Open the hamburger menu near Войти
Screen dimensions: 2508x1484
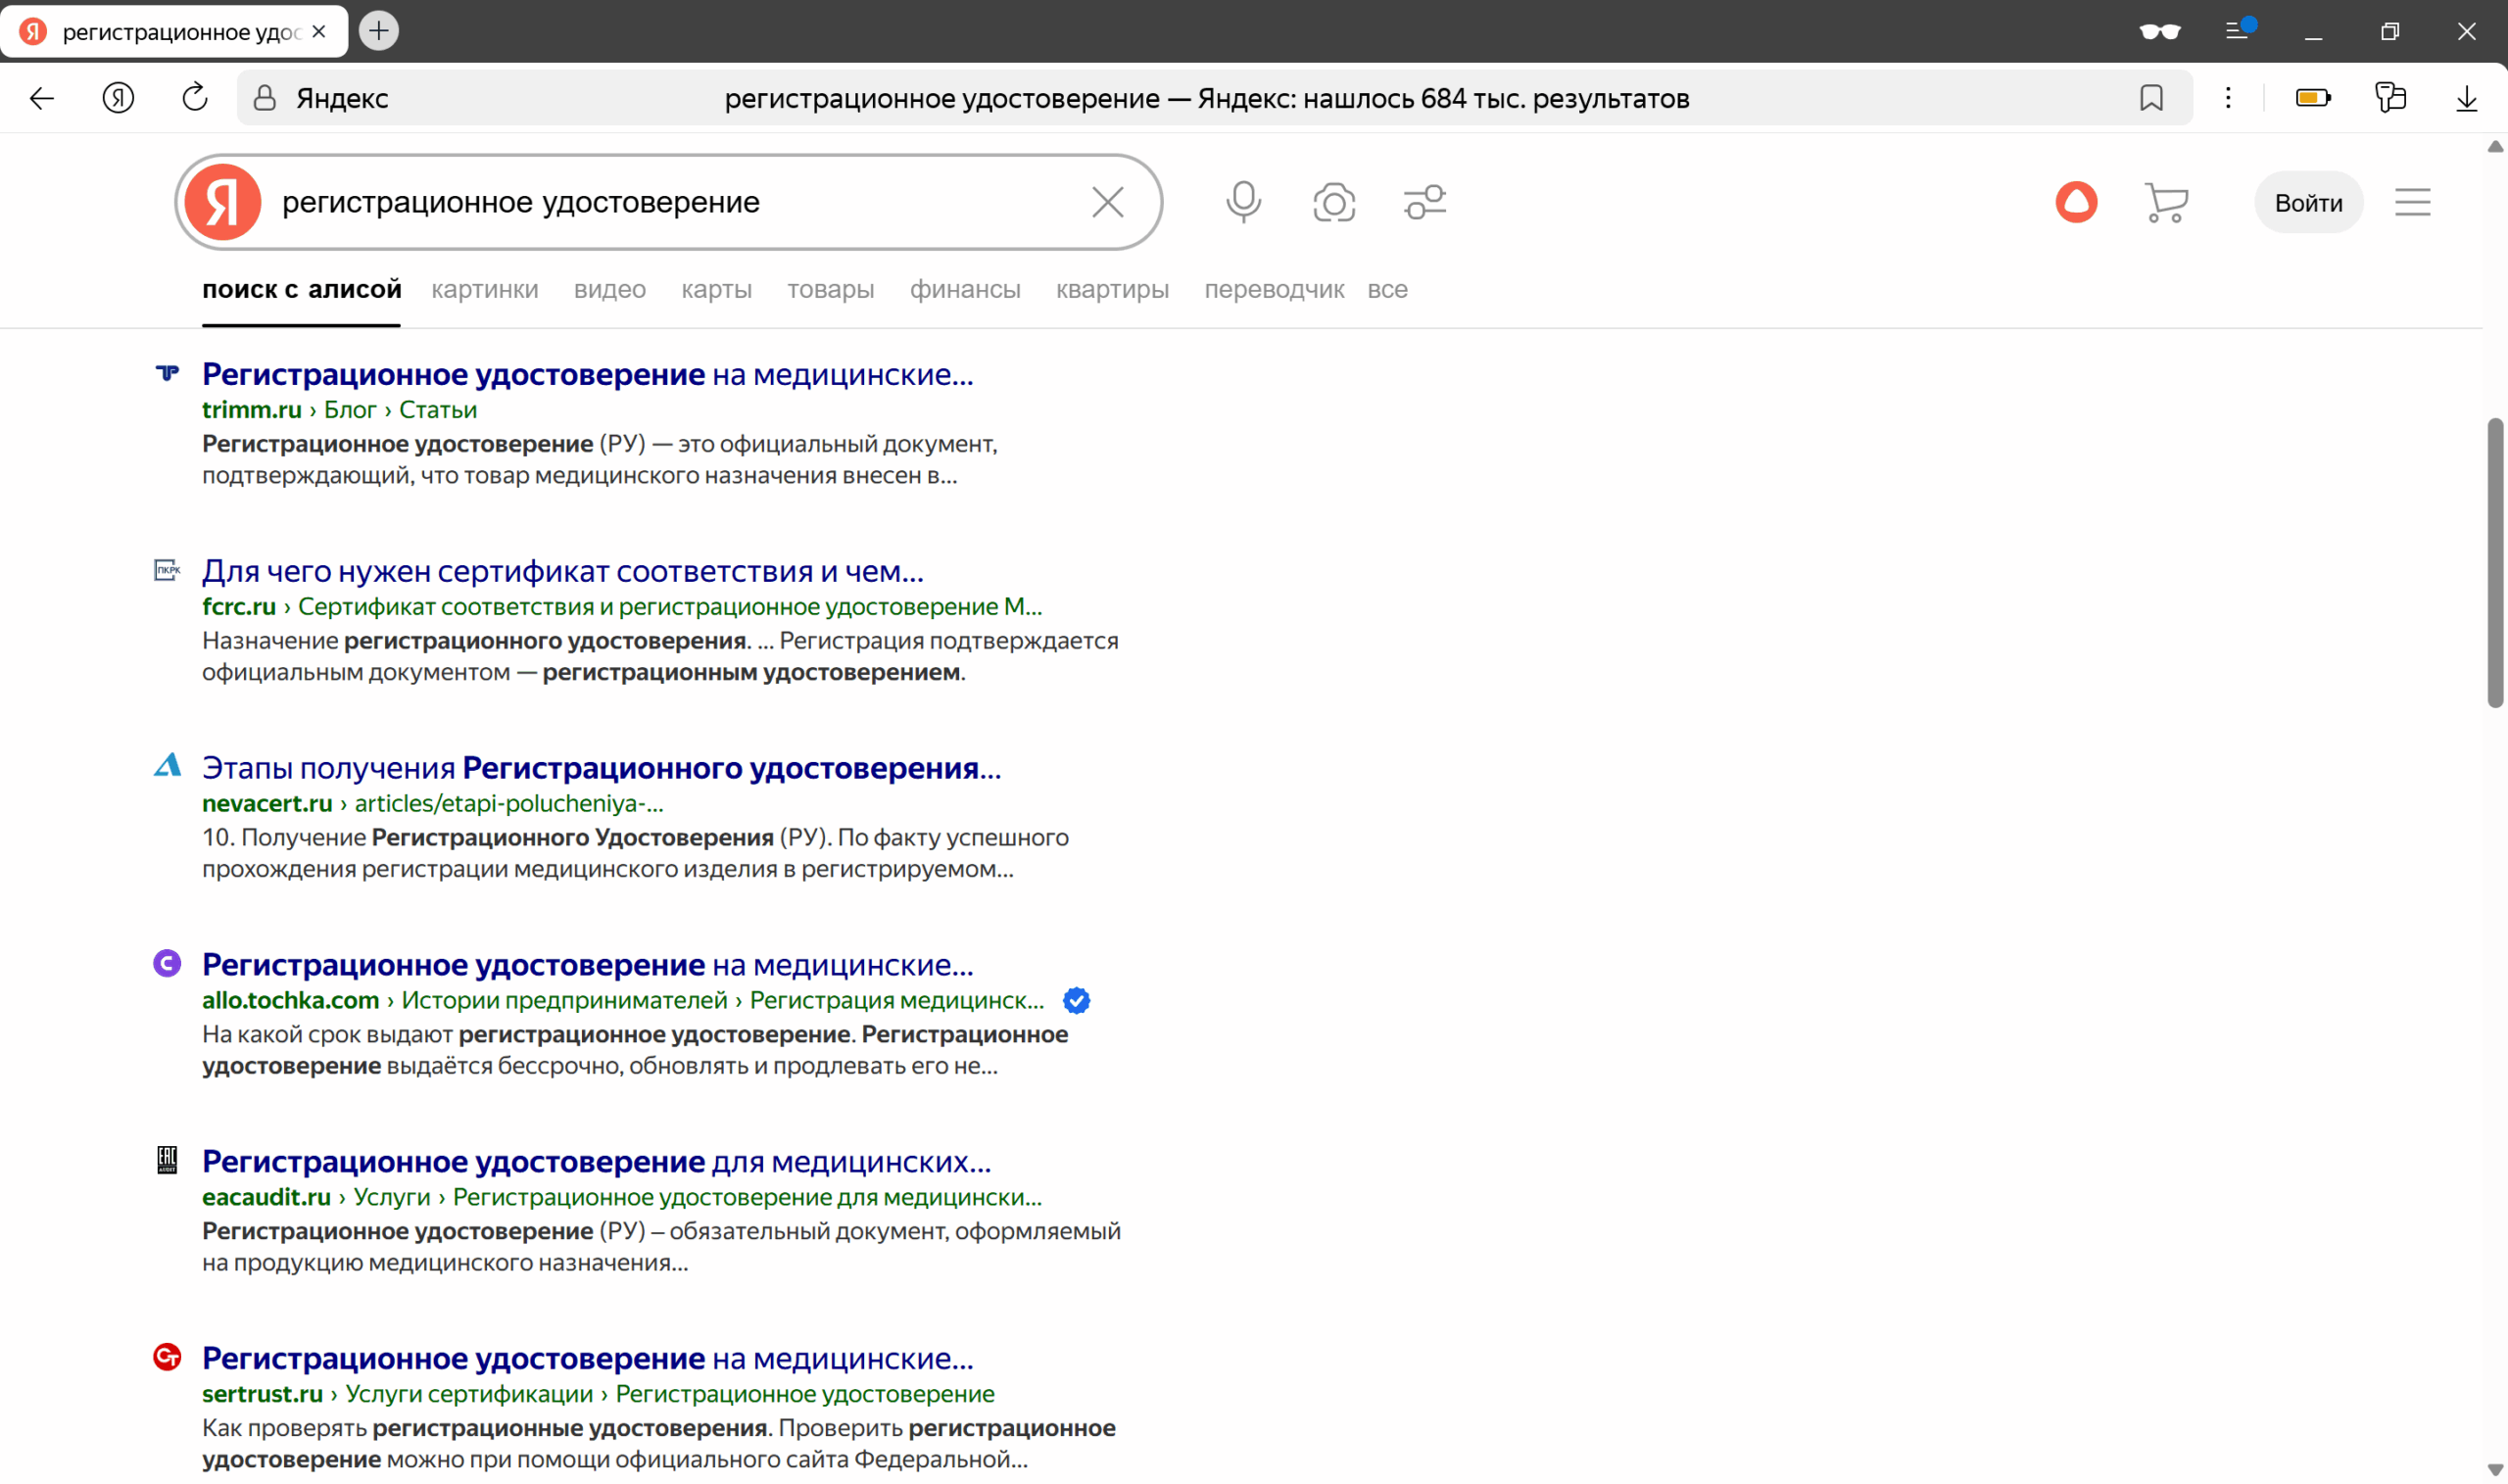point(2412,203)
